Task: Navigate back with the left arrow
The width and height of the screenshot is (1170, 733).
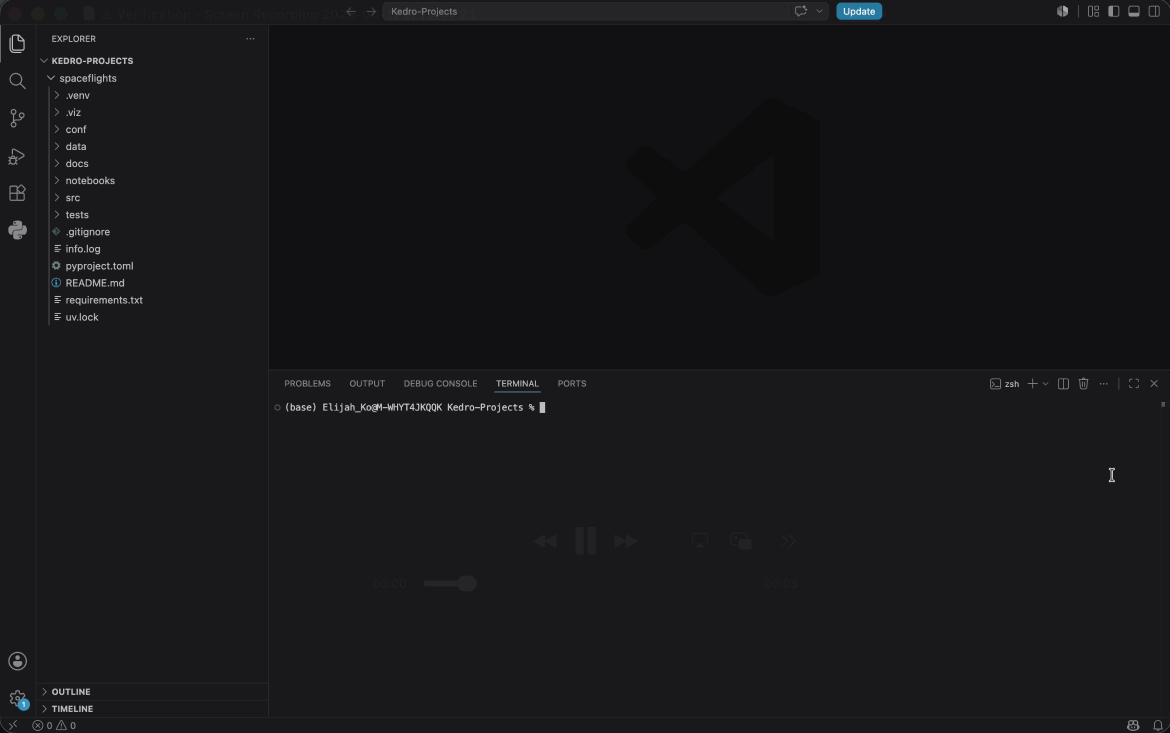Action: 351,11
